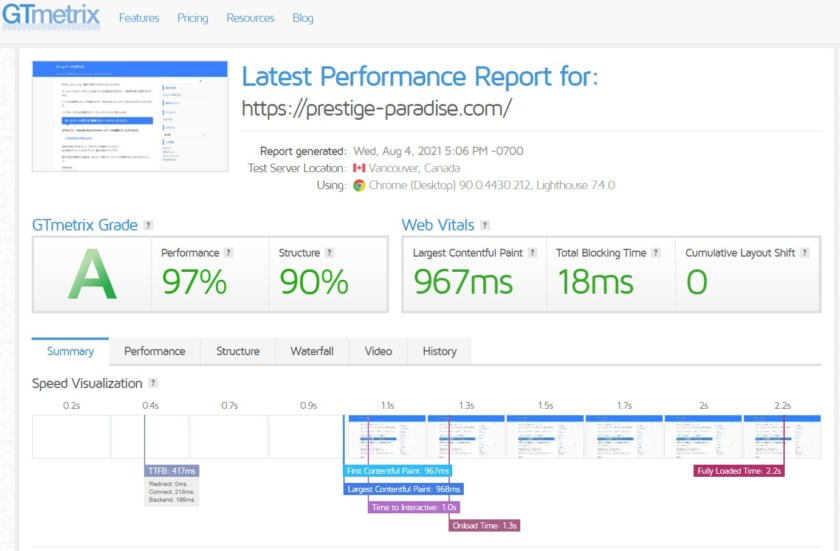Screen dimensions: 840x551
Task: Open help icon for Cumulative Layout Shift
Action: pos(805,253)
